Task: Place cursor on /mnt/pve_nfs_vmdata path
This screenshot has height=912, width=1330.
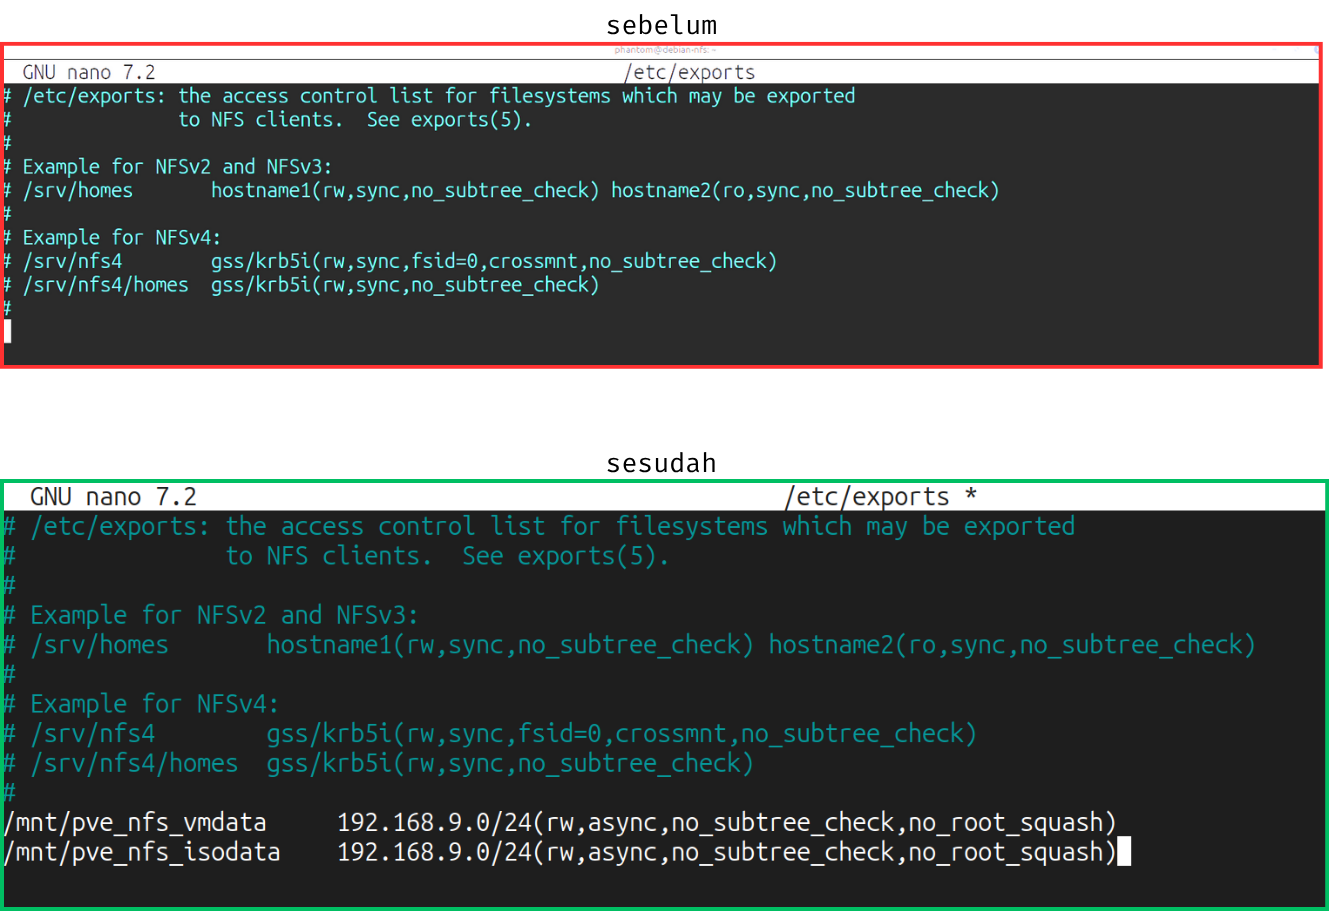Action: [136, 823]
